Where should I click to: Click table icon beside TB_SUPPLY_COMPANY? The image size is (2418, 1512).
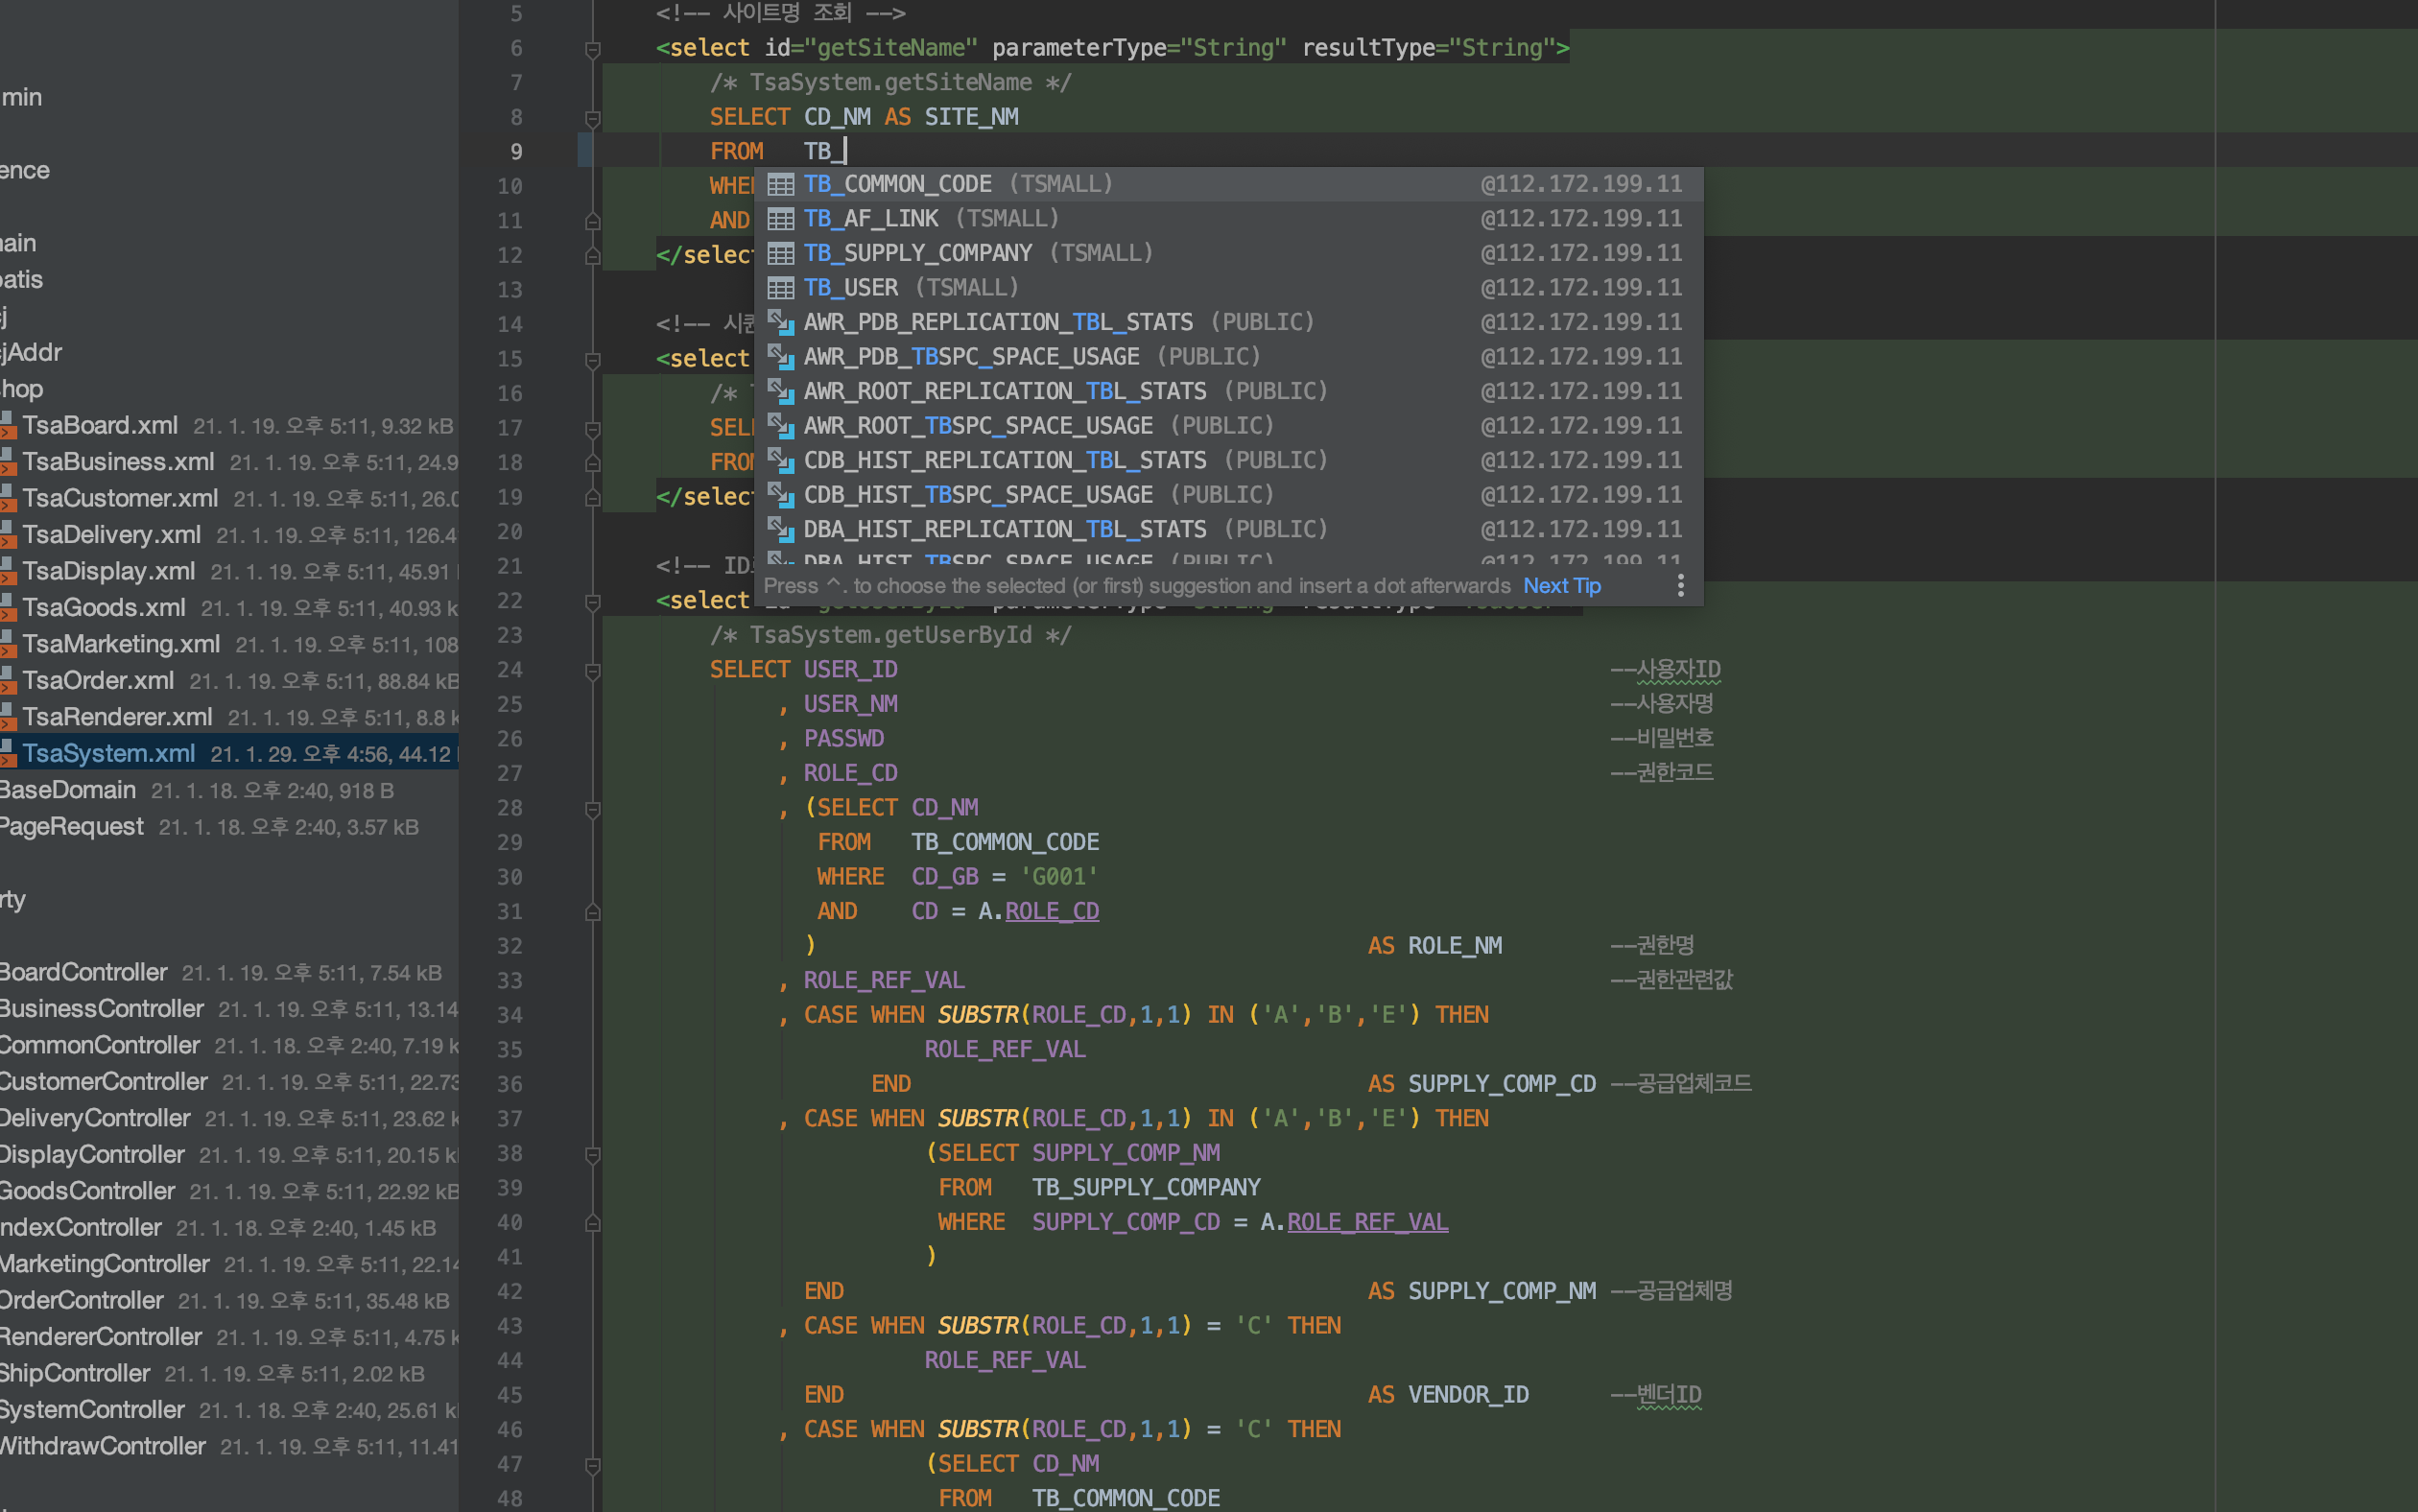point(780,254)
